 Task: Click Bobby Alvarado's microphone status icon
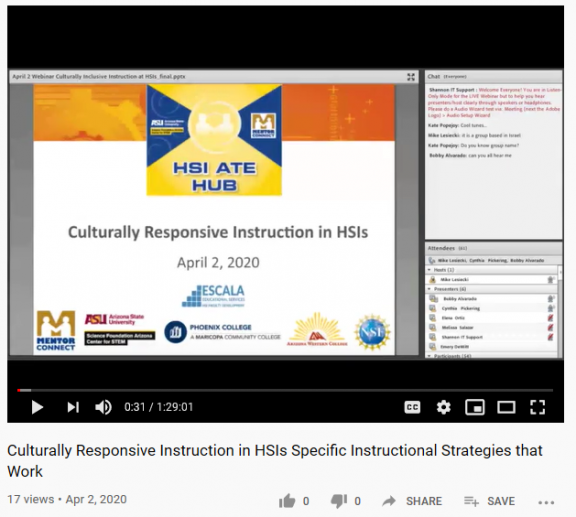pos(551,299)
